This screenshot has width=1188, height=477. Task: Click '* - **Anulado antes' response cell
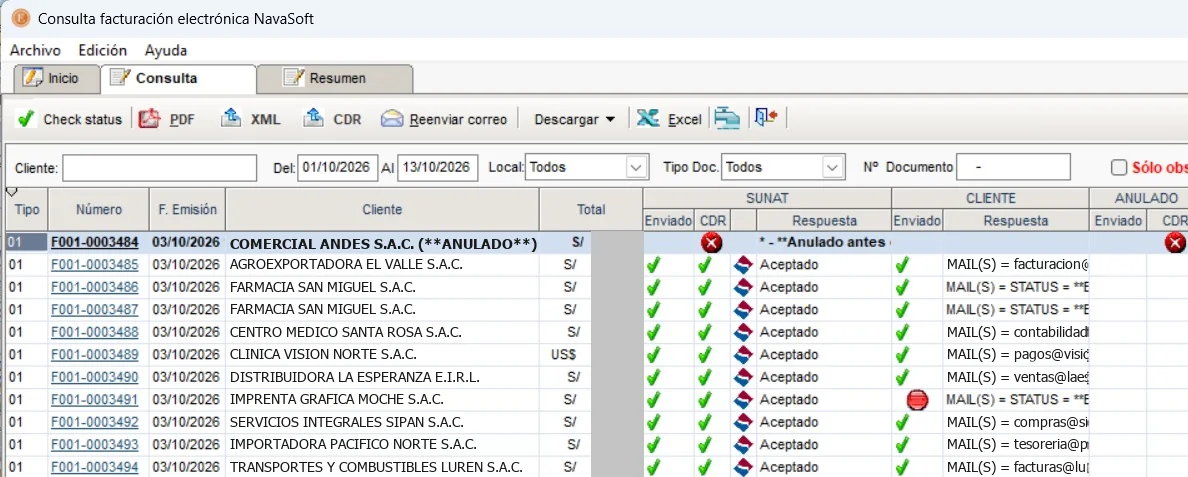point(824,243)
